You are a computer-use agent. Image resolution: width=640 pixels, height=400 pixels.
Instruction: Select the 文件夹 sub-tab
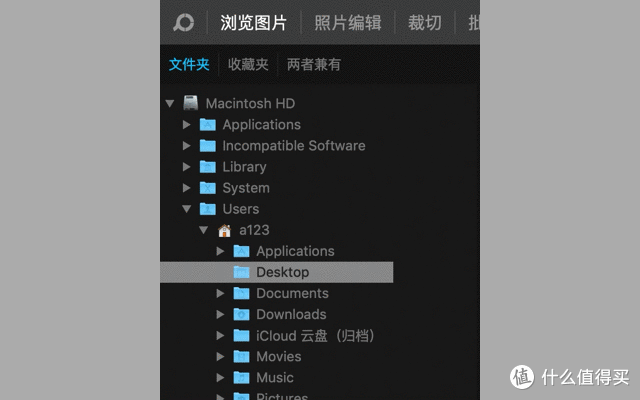[x=189, y=64]
